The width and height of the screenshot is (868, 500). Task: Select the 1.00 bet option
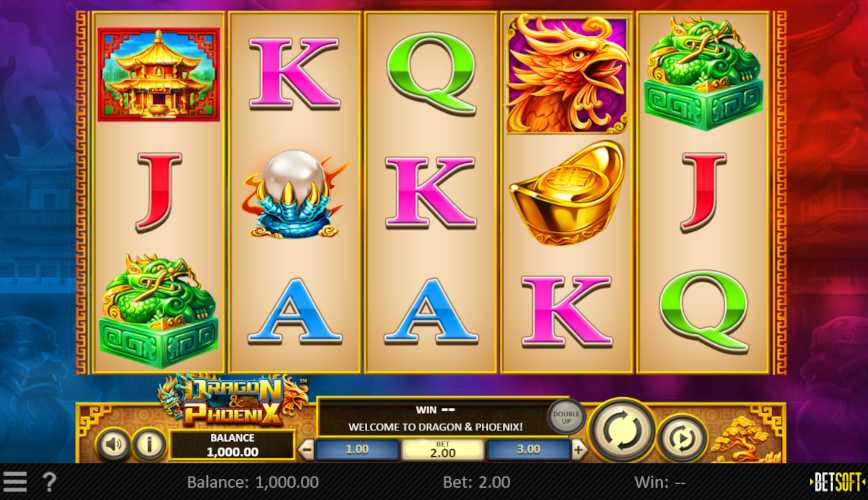click(357, 450)
